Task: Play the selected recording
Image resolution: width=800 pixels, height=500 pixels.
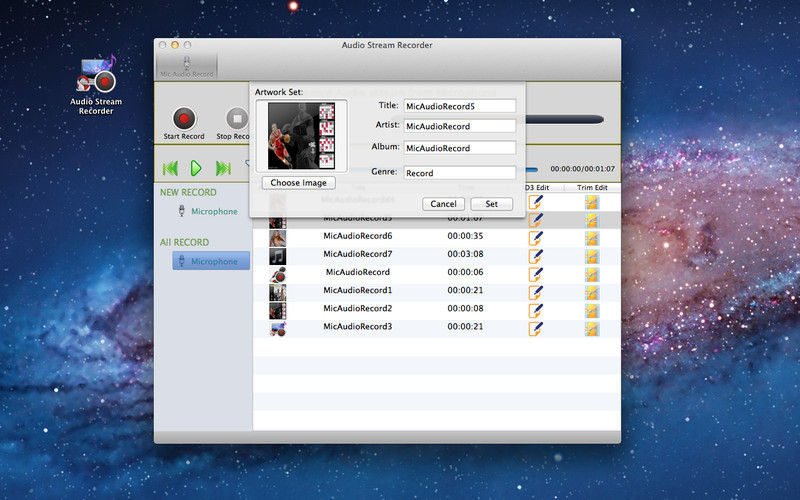Action: coord(196,168)
